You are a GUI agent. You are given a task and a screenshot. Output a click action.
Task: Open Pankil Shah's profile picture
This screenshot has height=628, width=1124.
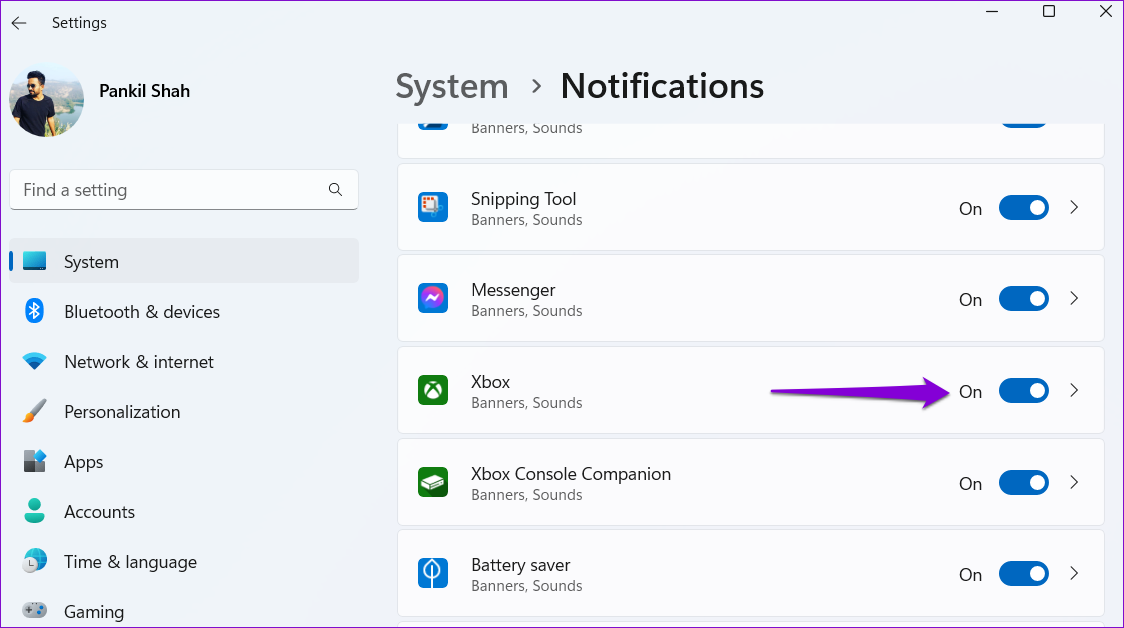47,100
